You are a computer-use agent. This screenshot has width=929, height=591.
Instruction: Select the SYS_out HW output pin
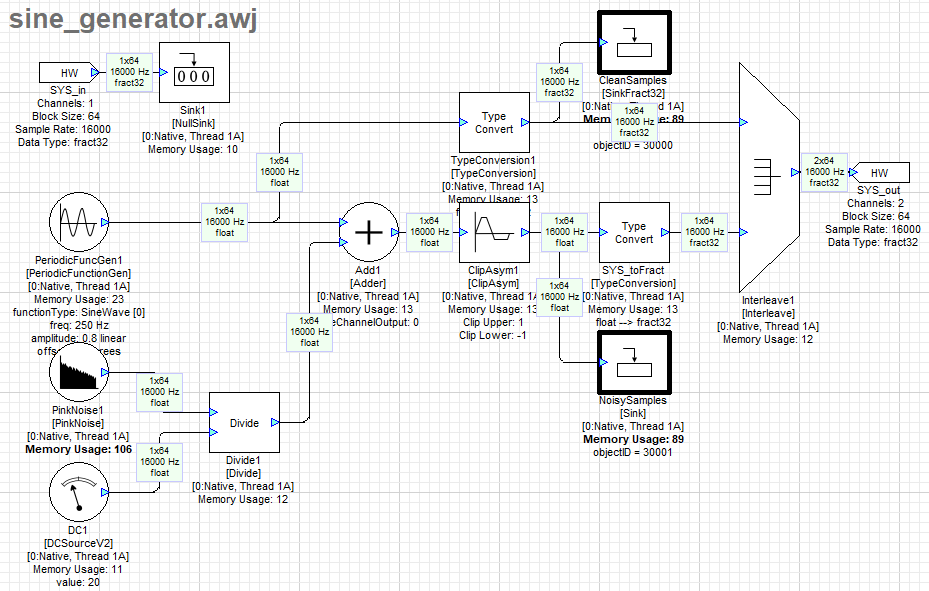(x=879, y=173)
